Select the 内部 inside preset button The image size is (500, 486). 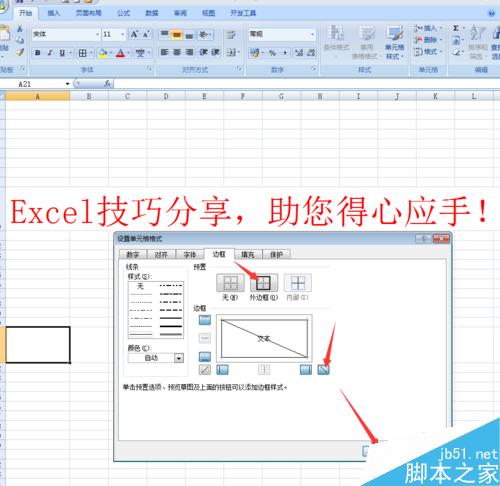click(297, 283)
